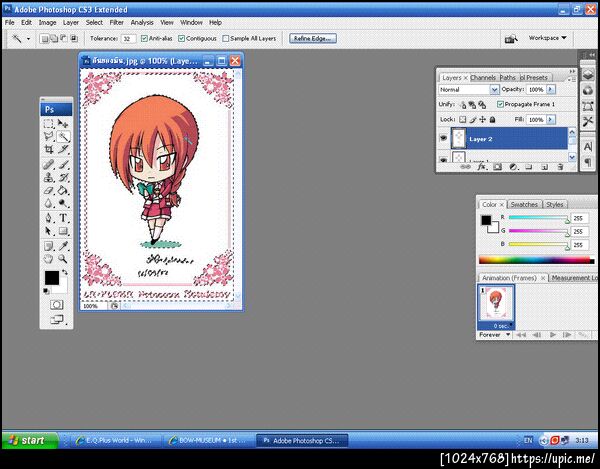This screenshot has width=600, height=469.
Task: Select the Hand tool
Action: [48, 259]
